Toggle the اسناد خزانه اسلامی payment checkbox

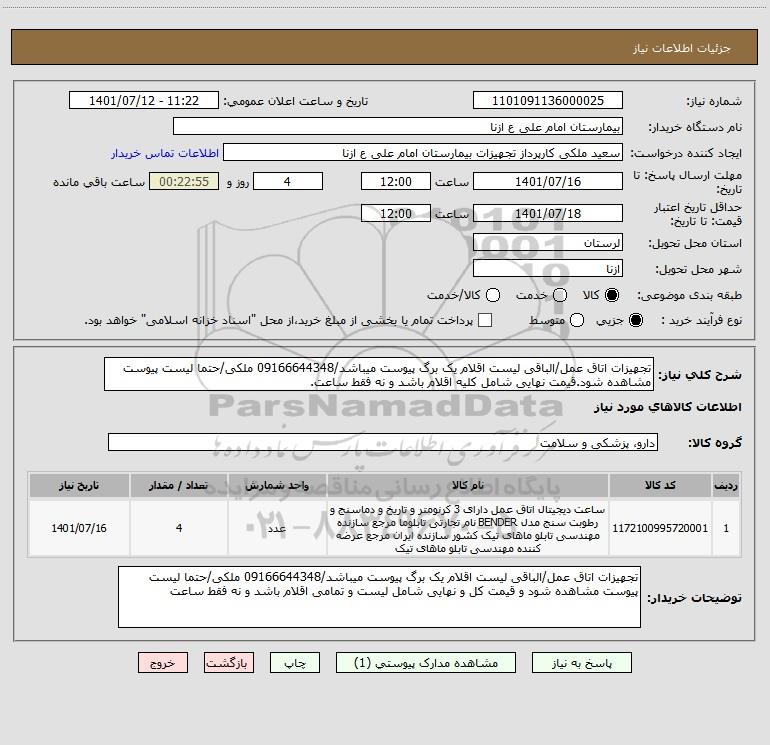click(485, 320)
